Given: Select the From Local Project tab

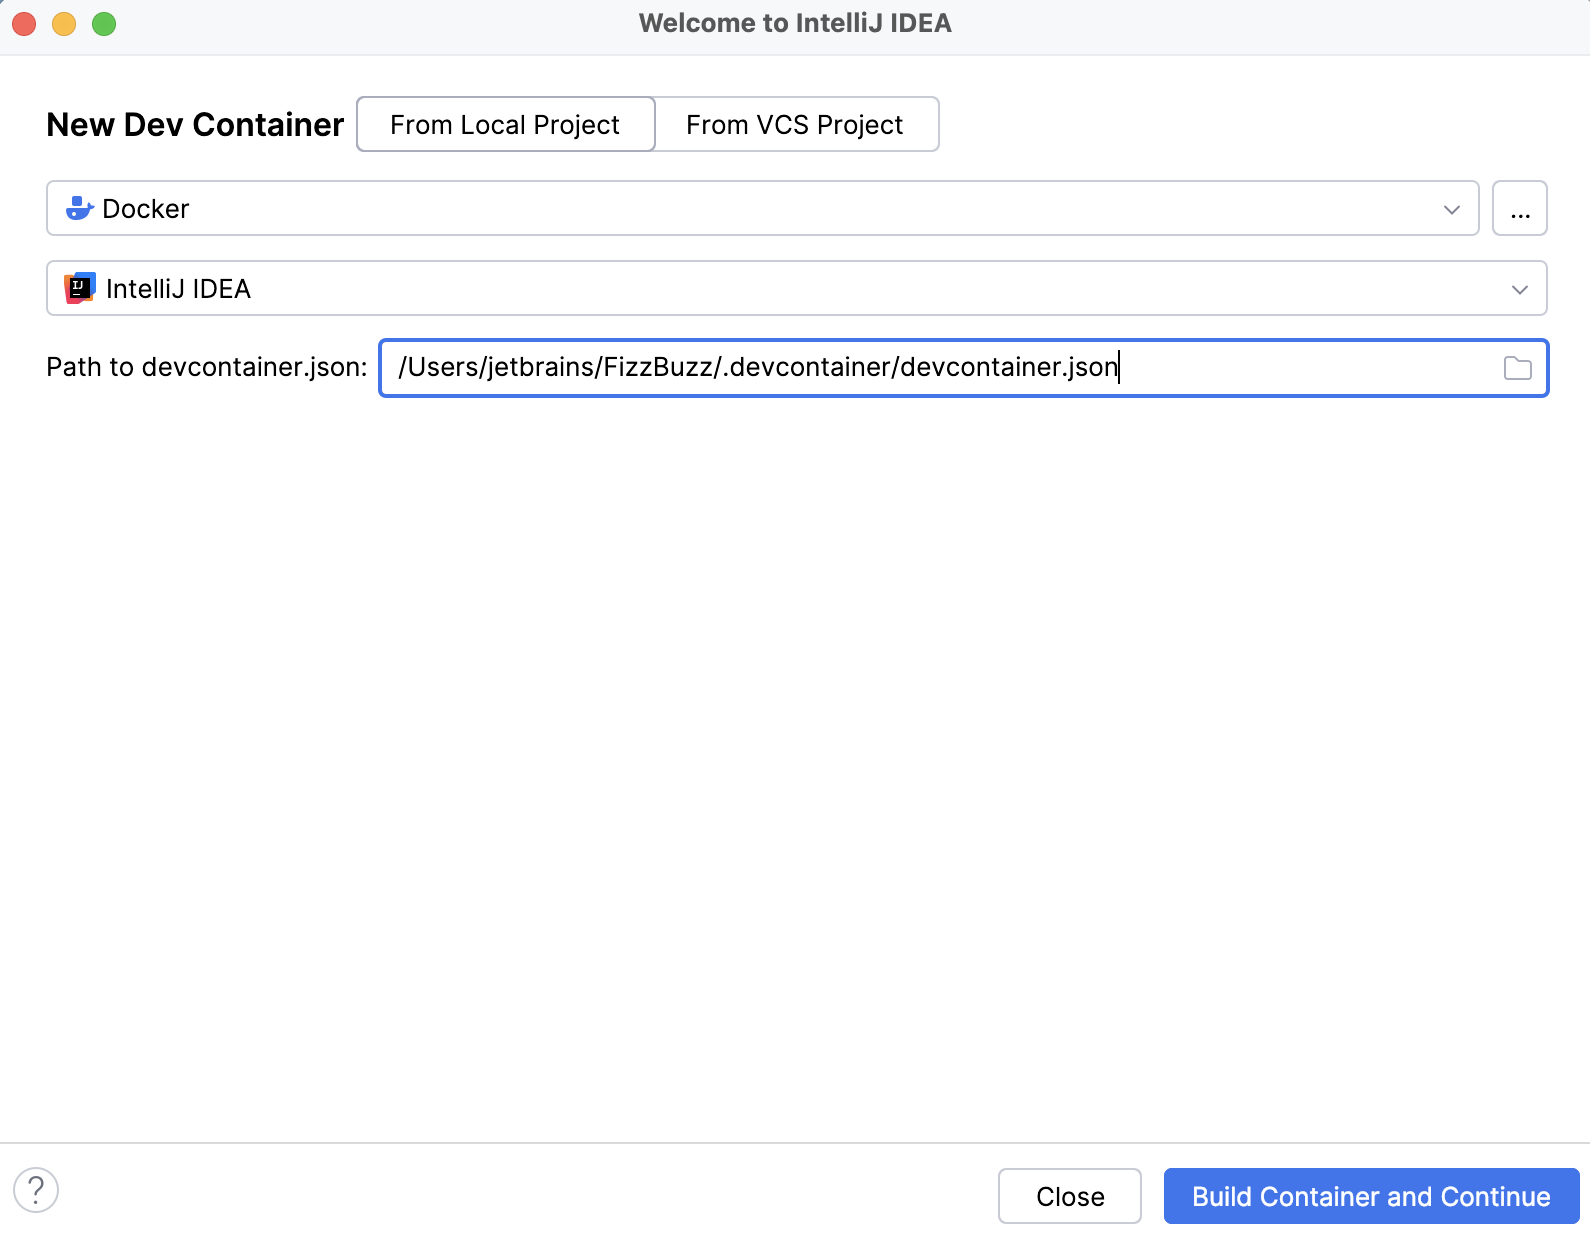Looking at the screenshot, I should click(505, 124).
